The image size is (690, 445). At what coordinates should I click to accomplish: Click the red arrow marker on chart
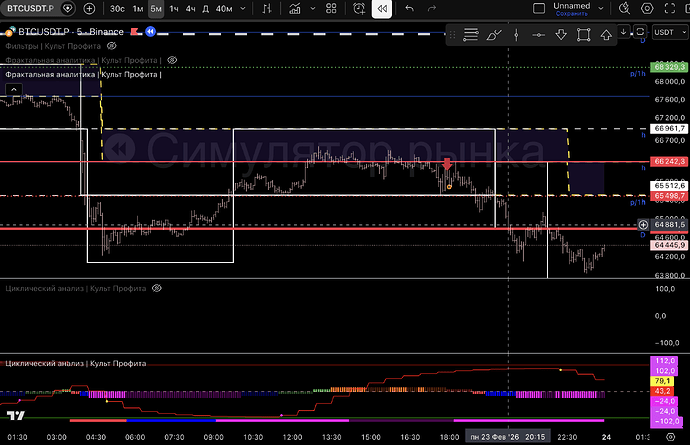coord(447,165)
